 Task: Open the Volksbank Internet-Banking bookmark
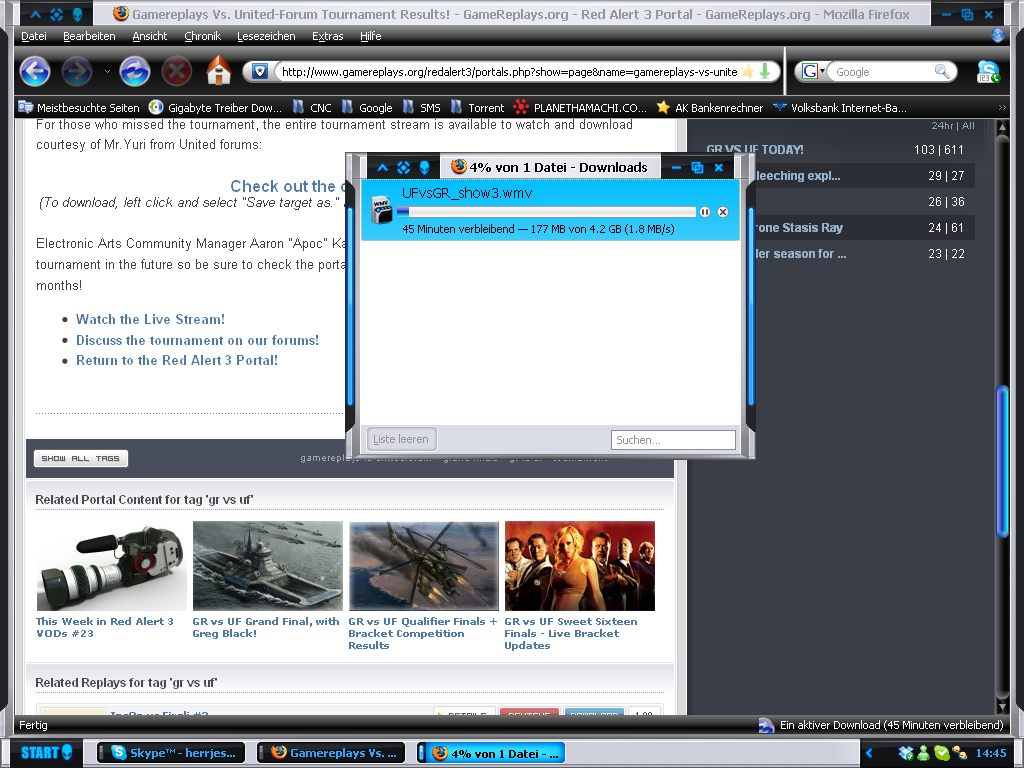click(x=840, y=108)
